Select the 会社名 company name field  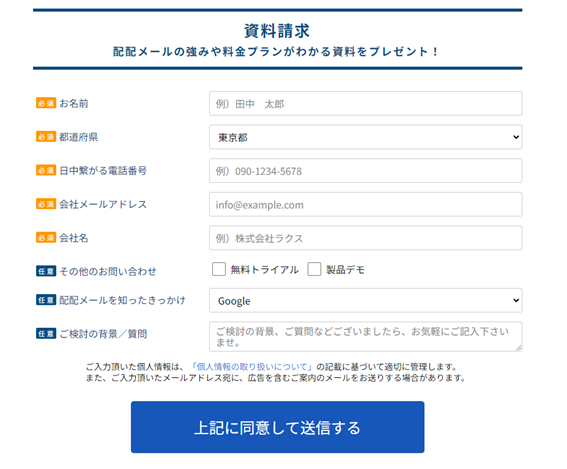point(365,238)
